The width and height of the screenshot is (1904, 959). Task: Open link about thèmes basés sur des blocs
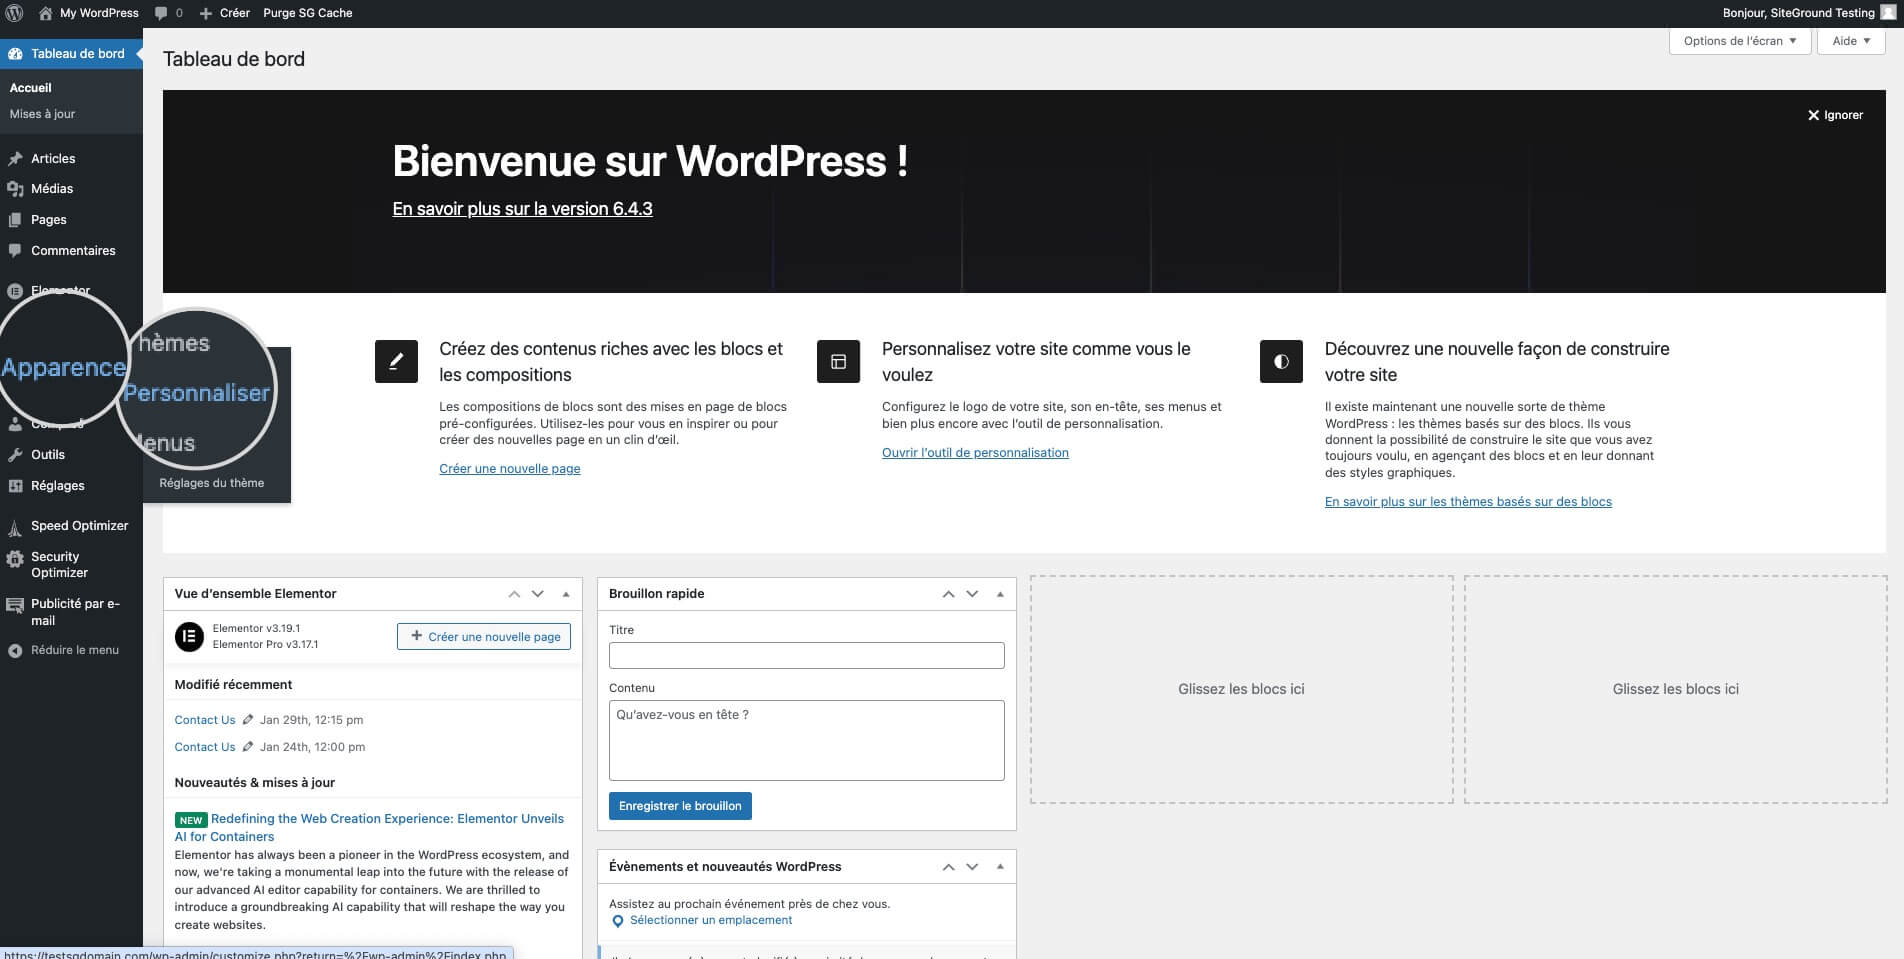pos(1468,501)
